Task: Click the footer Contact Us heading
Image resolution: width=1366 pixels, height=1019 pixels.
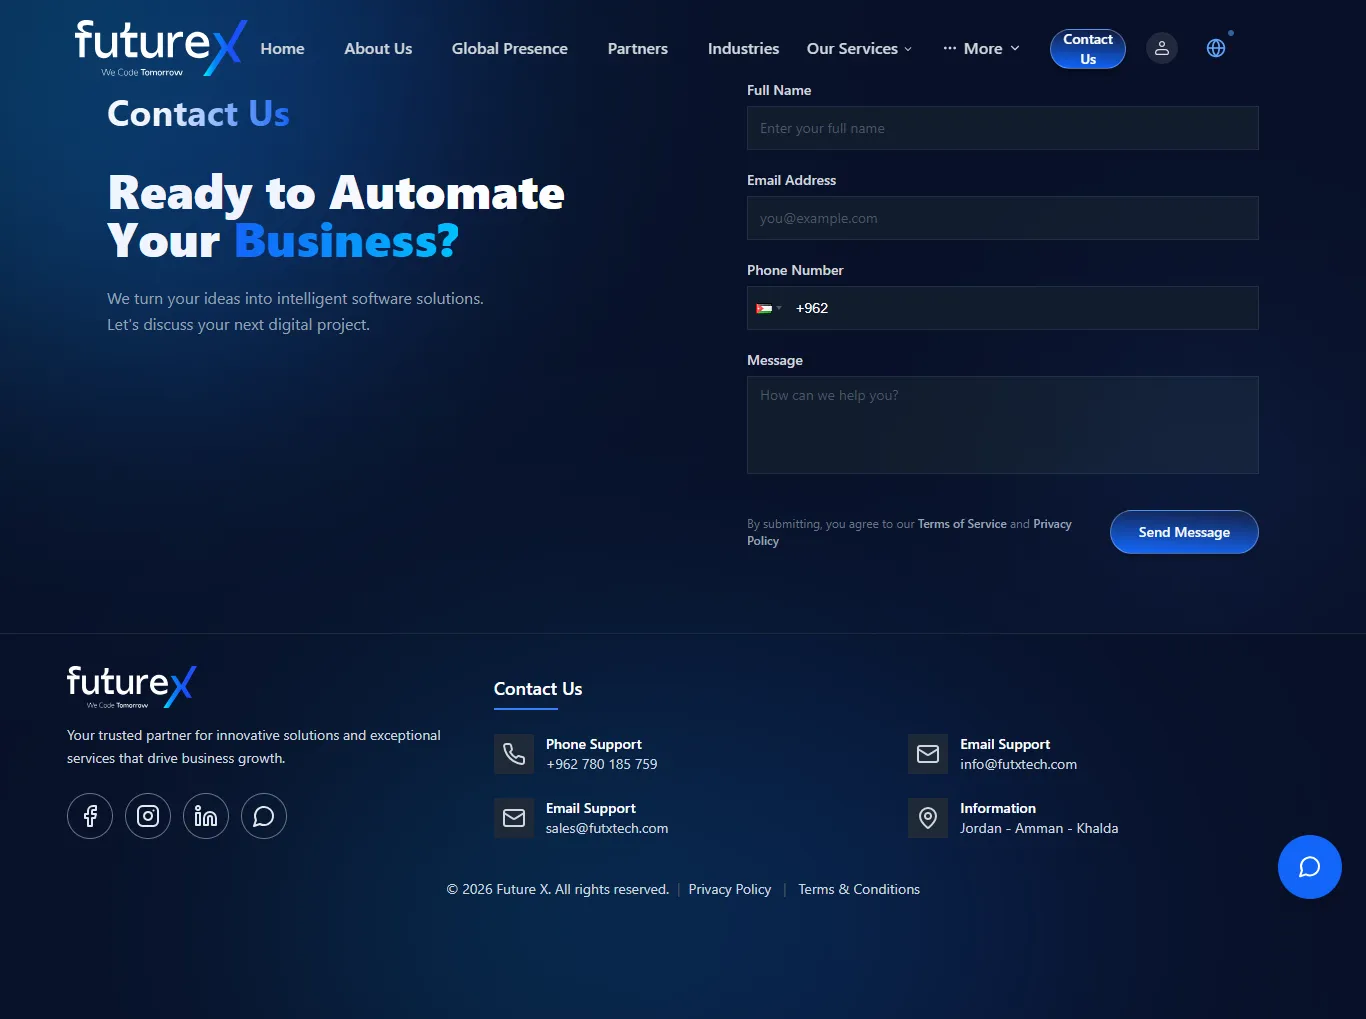Action: pos(538,689)
